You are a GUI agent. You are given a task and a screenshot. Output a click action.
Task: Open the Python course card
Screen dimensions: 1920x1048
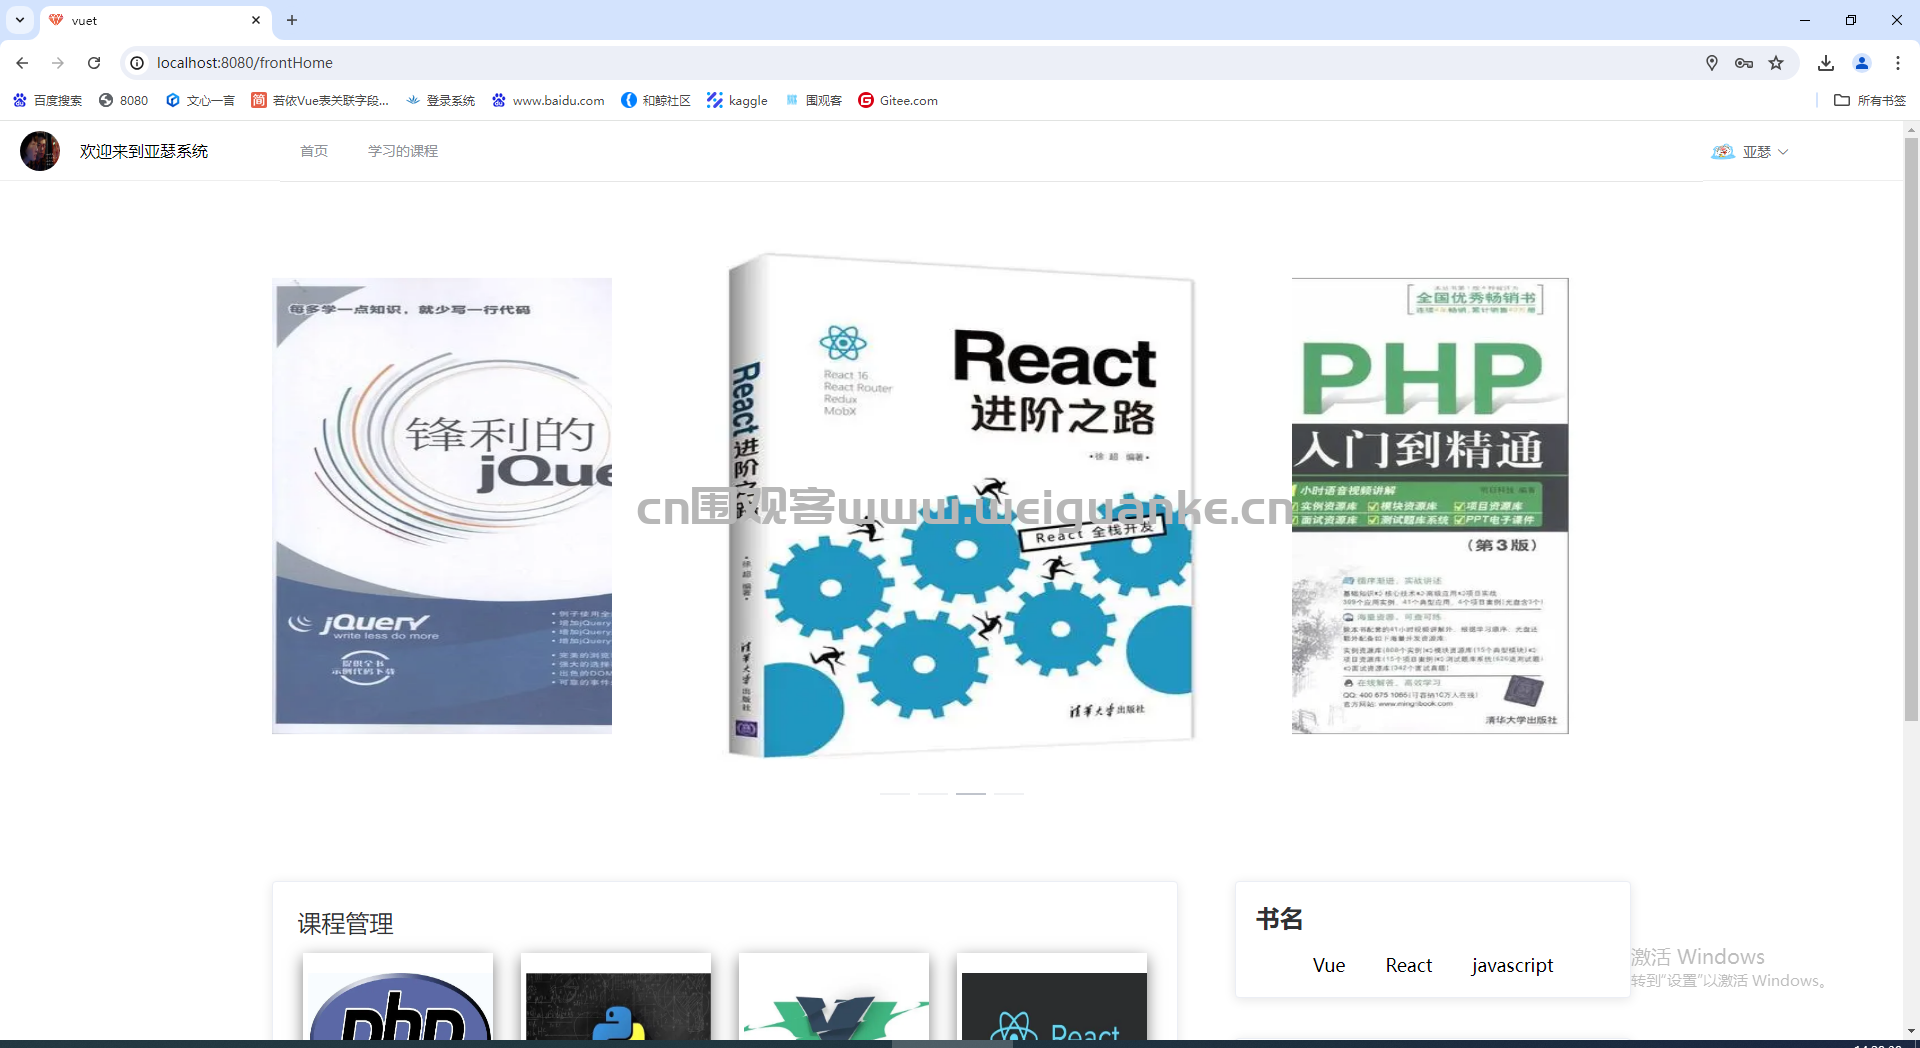(x=616, y=996)
